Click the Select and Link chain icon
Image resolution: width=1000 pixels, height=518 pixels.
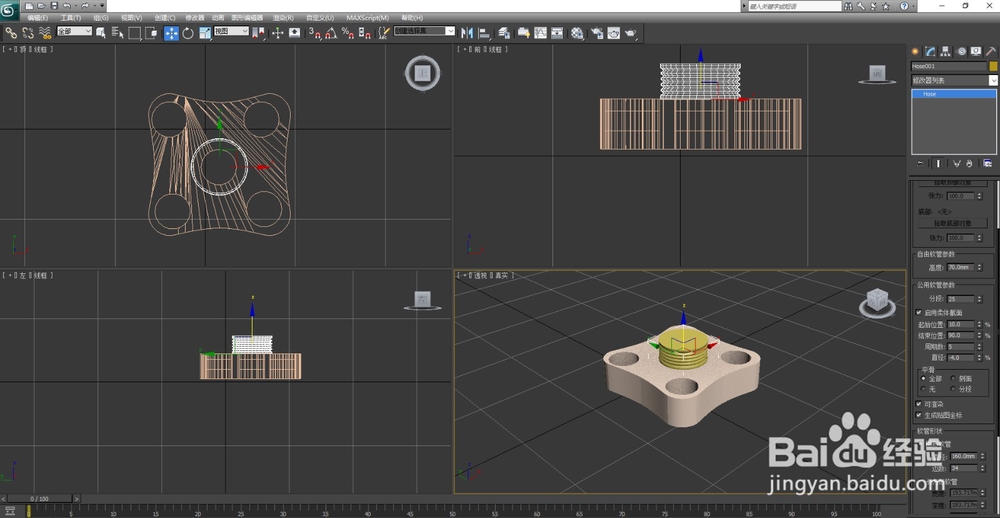11,33
